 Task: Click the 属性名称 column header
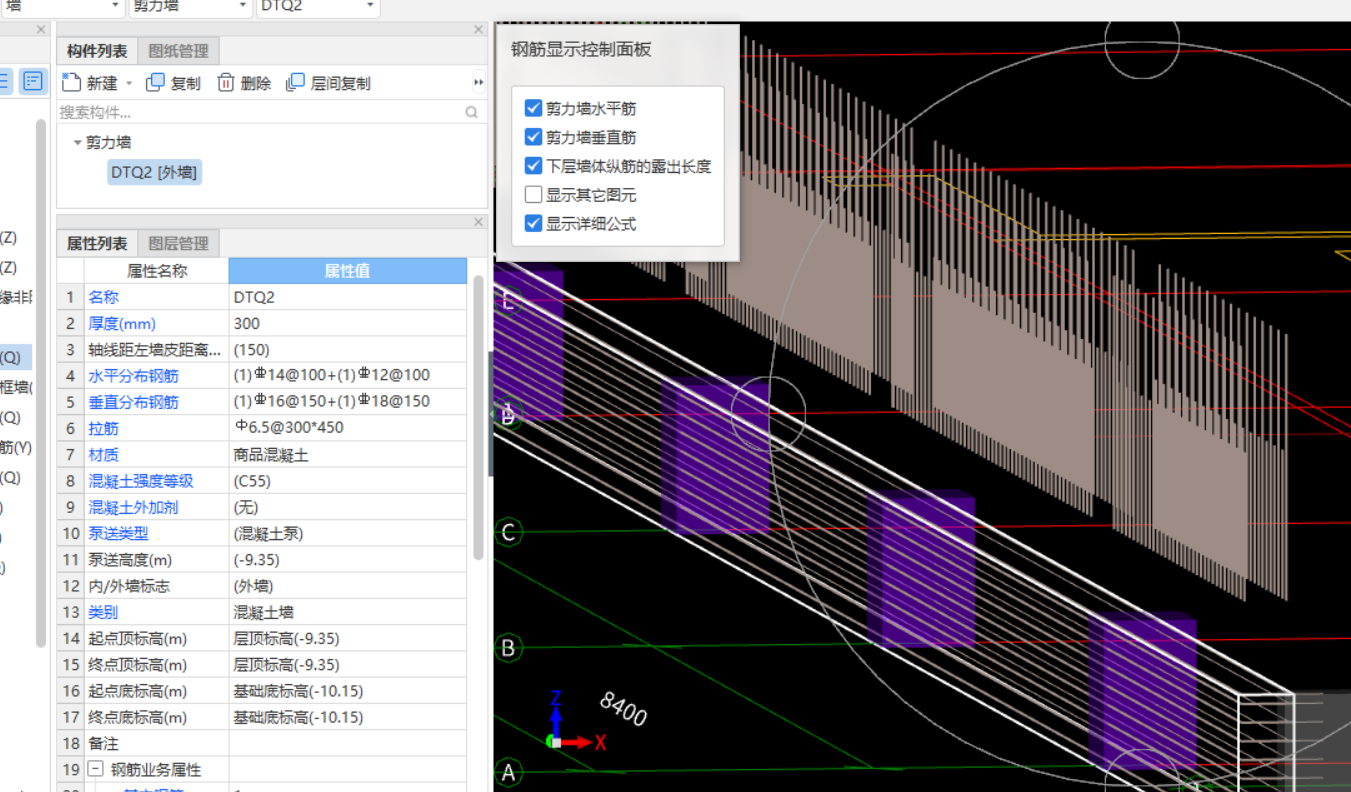tap(157, 271)
